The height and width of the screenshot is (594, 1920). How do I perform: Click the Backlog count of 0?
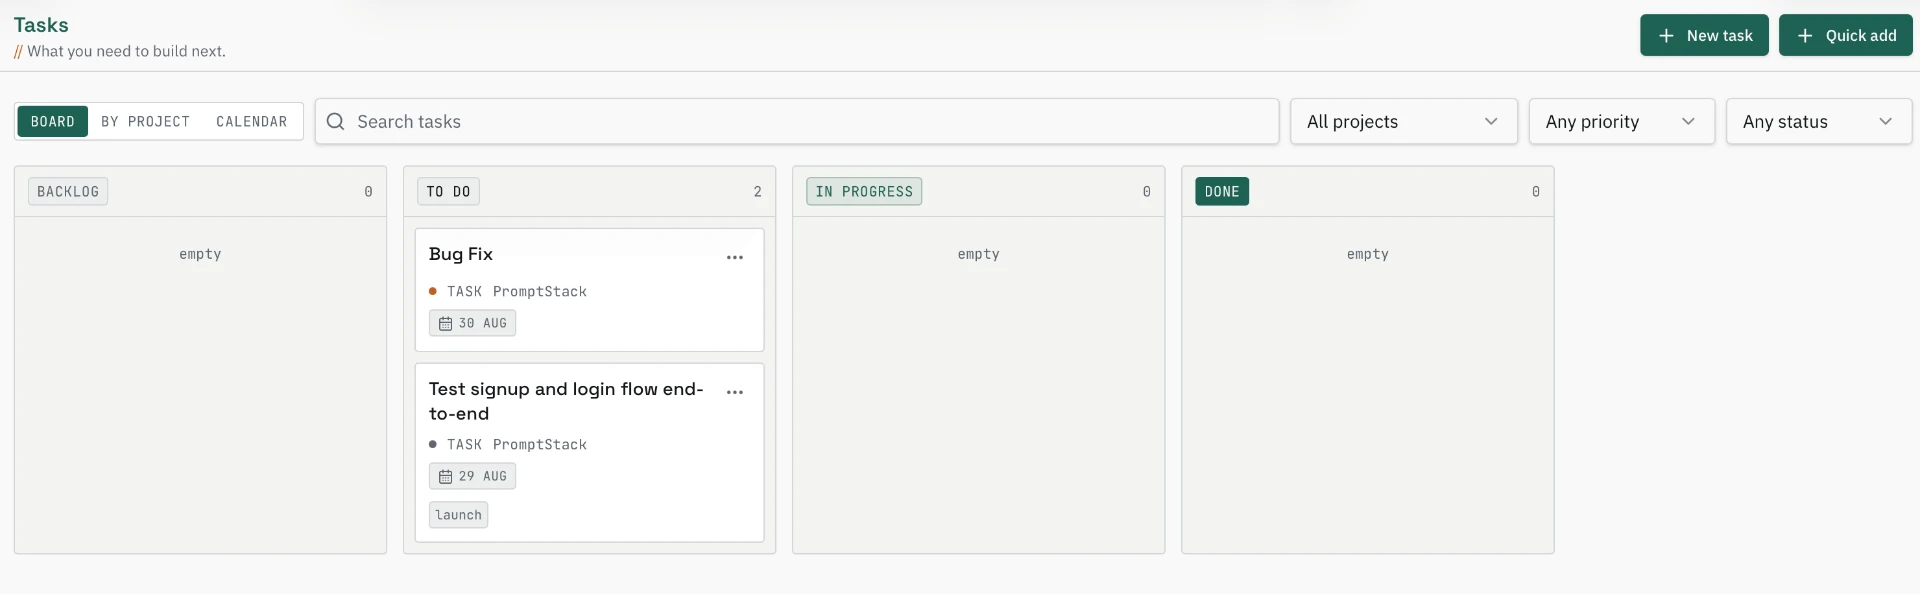pos(369,192)
